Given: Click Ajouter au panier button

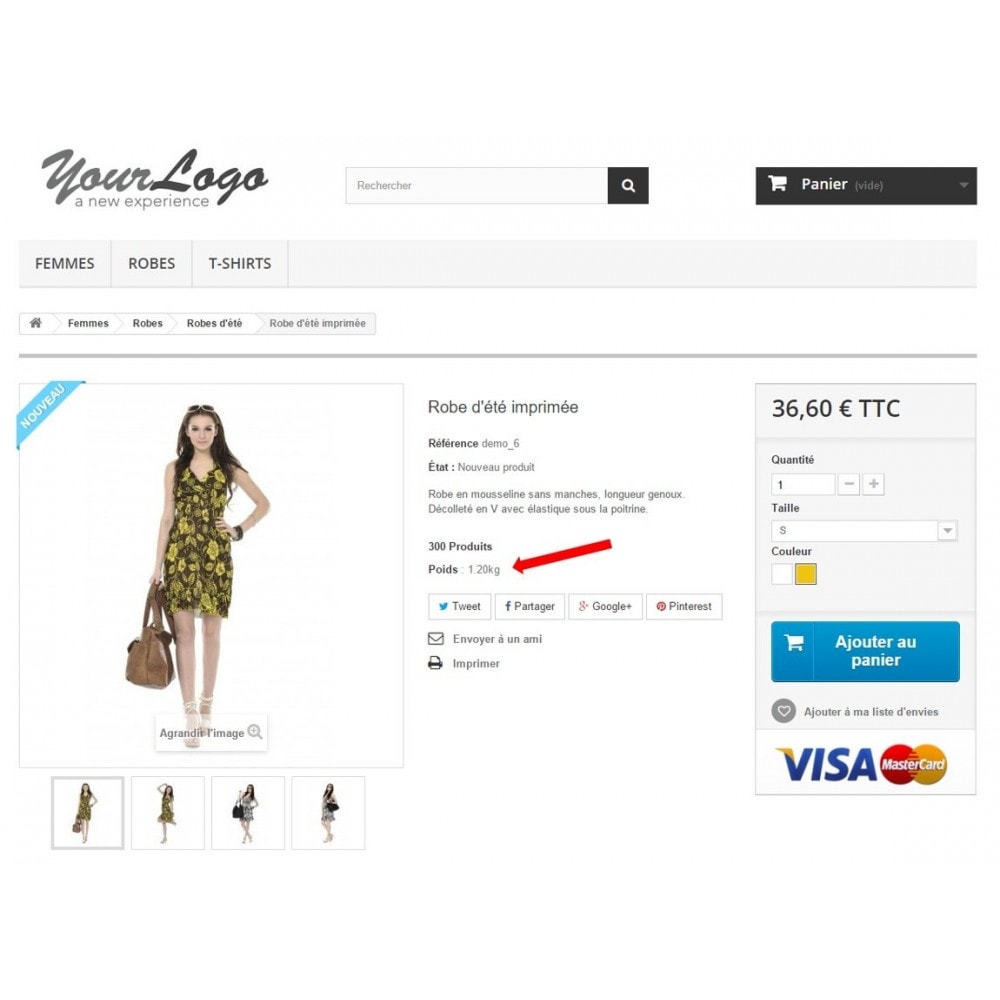Looking at the screenshot, I should 865,651.
